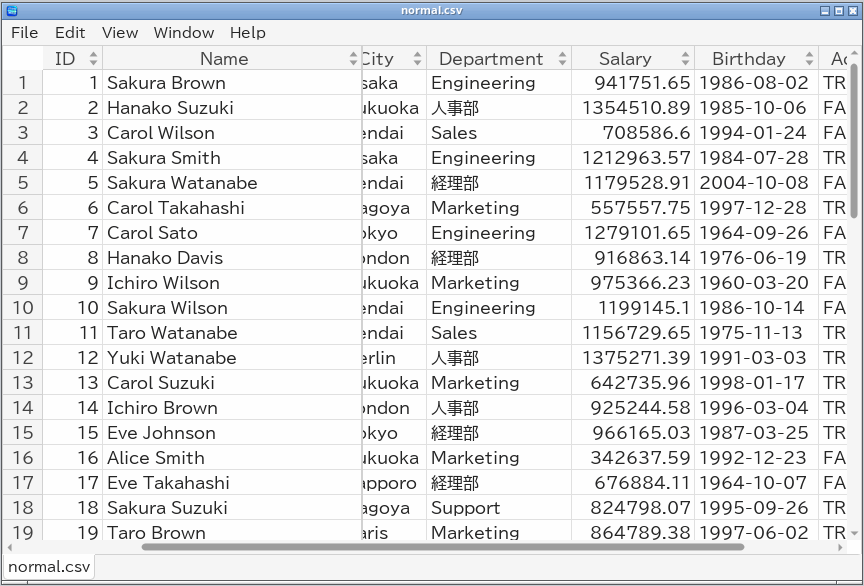Click the Support department cell
This screenshot has height=586, width=864.
tap(499, 508)
